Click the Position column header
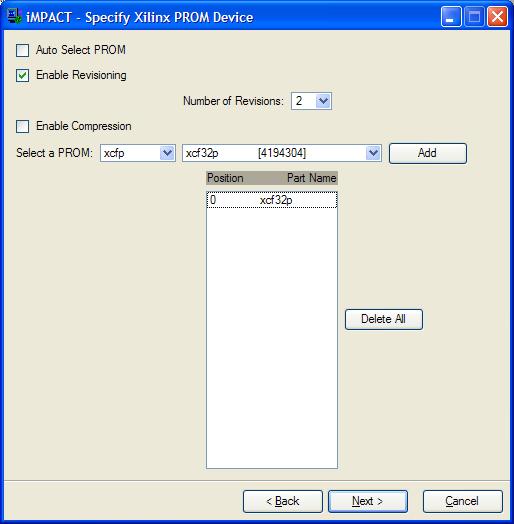This screenshot has height=524, width=514. 225,178
